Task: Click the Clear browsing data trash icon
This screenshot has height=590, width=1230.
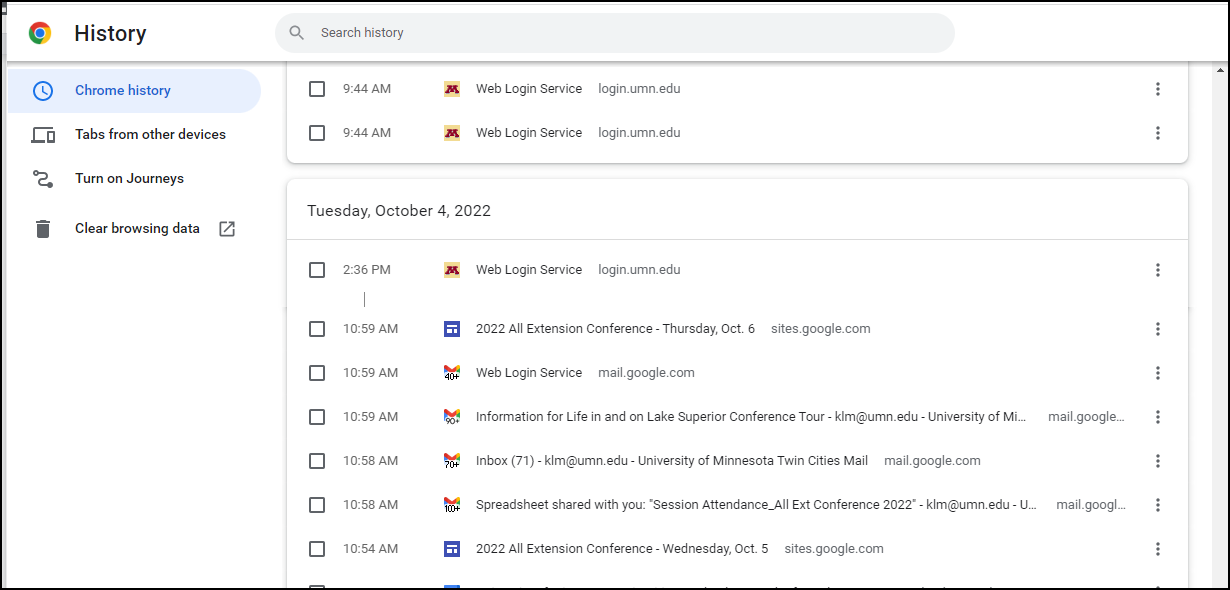Action: pyautogui.click(x=42, y=229)
